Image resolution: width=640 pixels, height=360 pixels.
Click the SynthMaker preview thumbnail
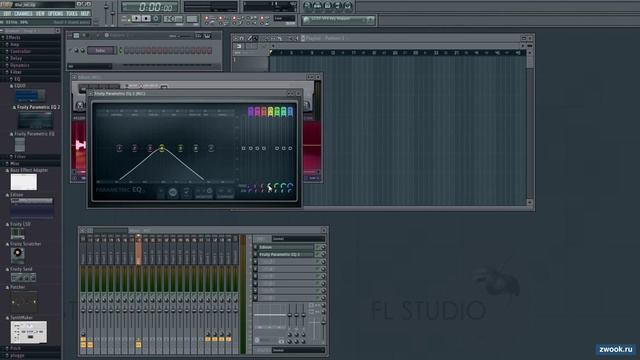pyautogui.click(x=29, y=332)
